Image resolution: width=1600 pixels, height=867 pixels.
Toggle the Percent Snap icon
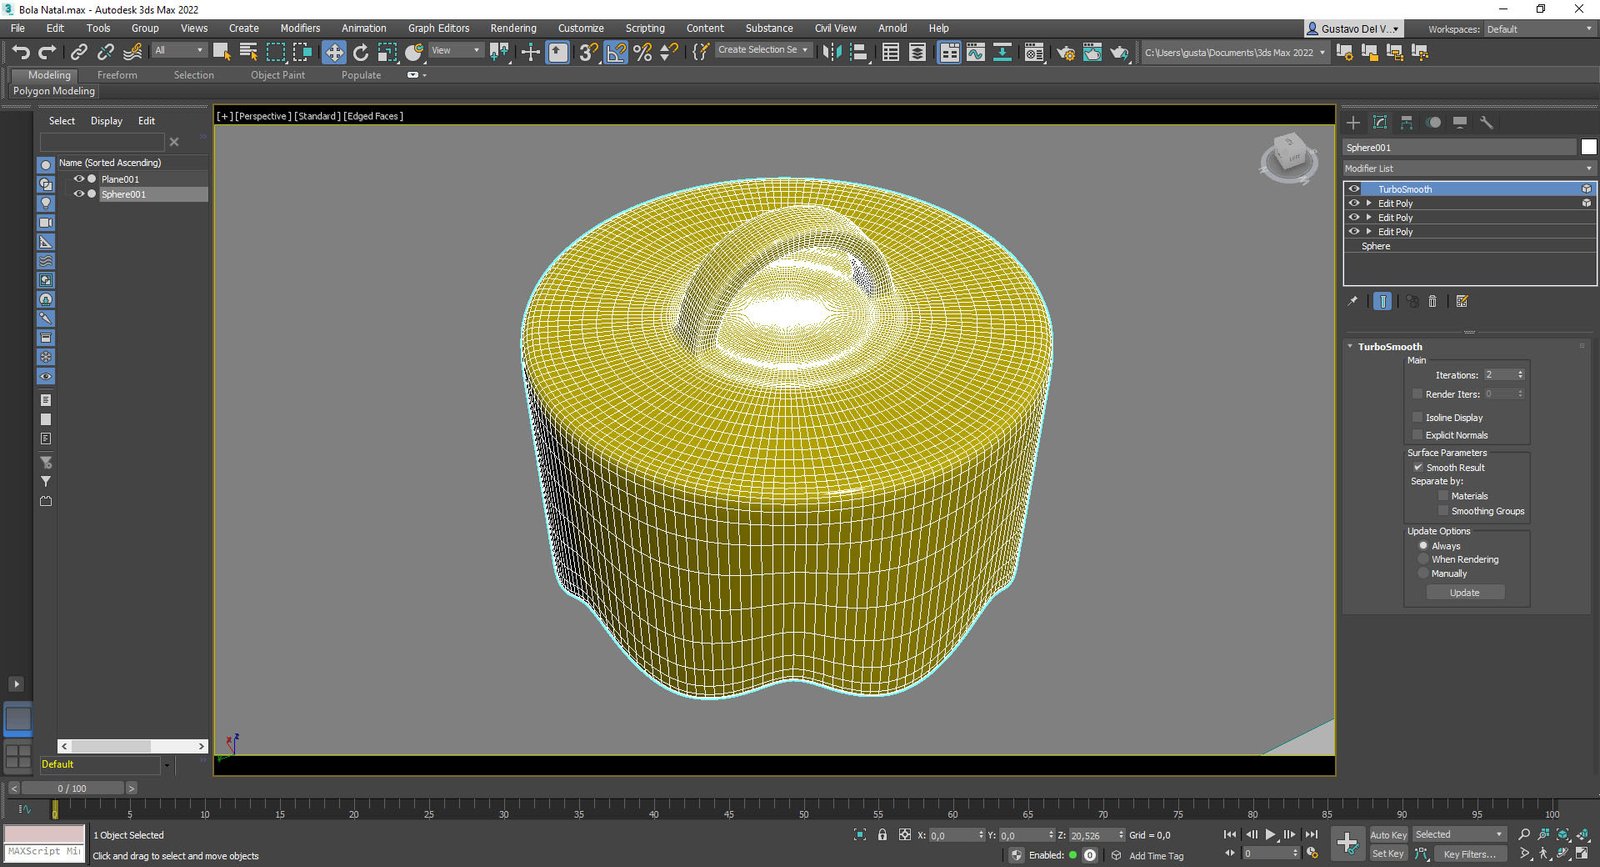click(643, 52)
